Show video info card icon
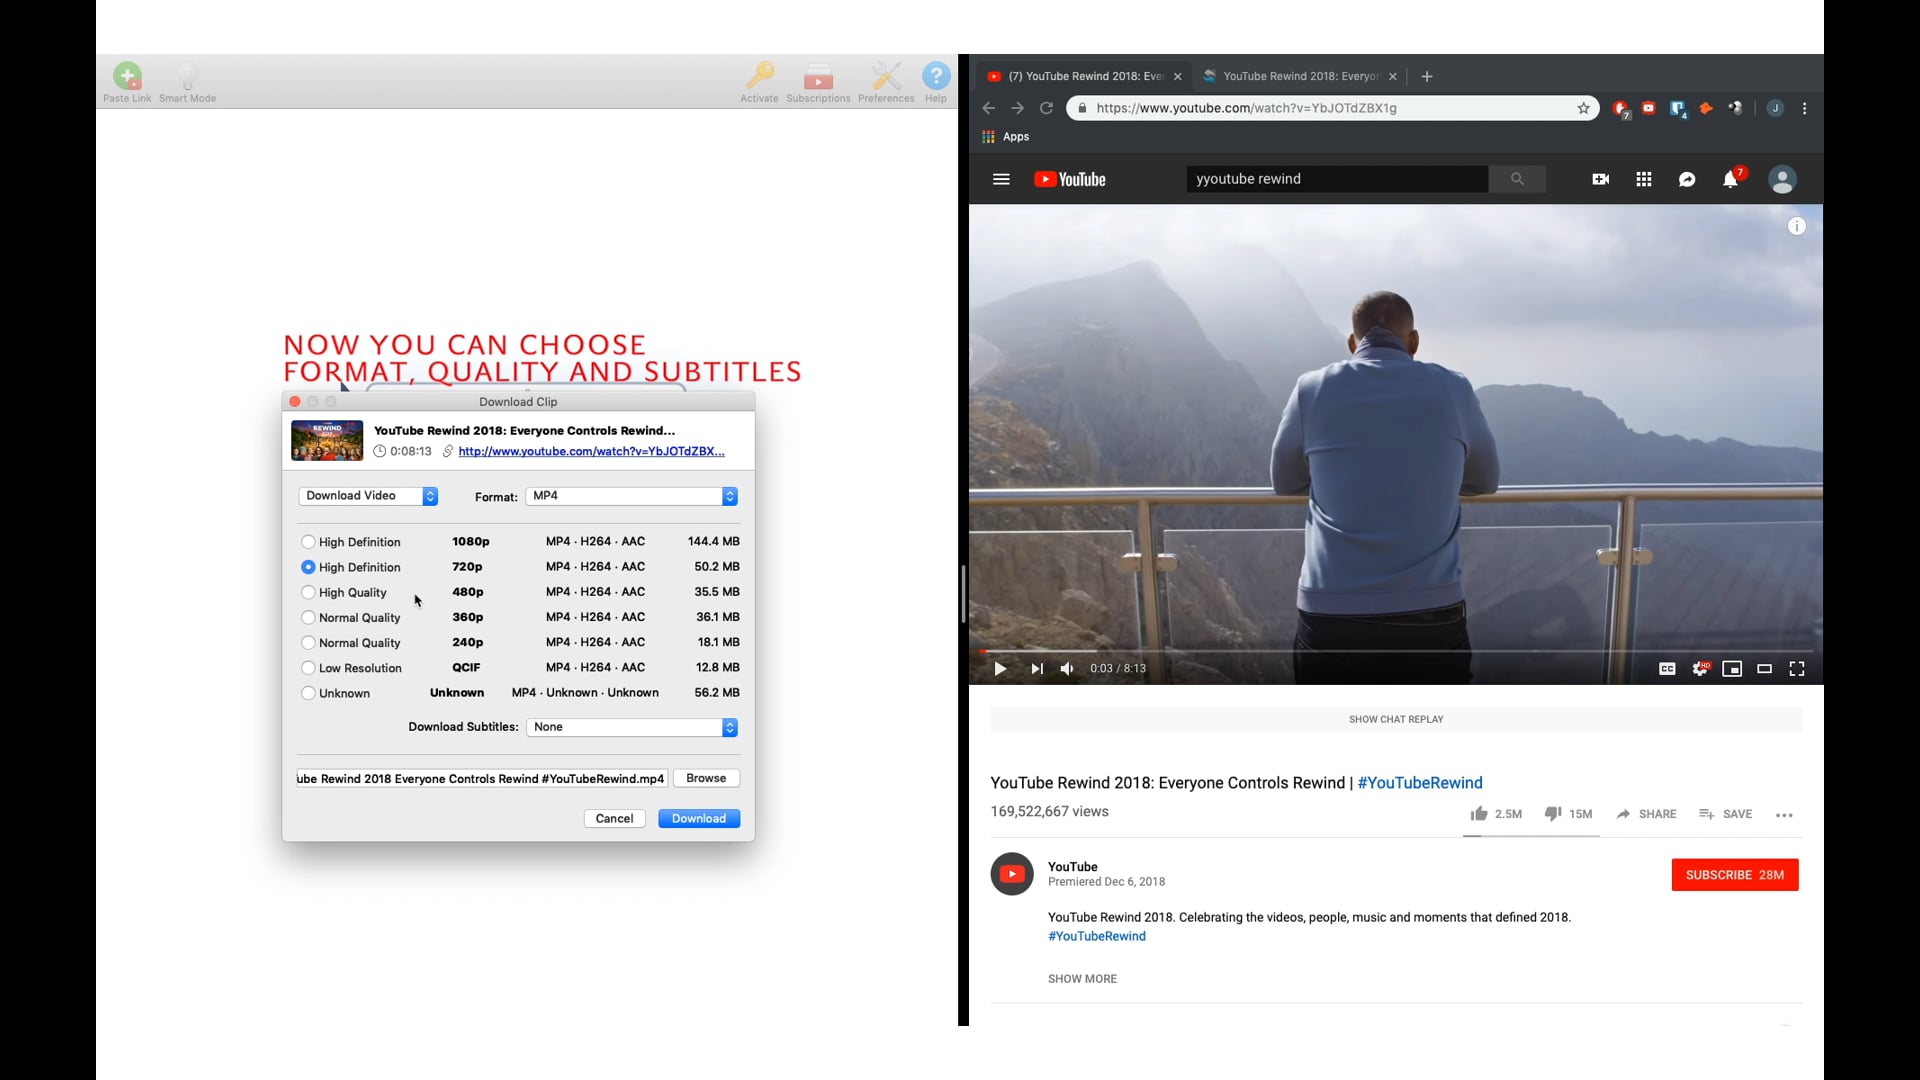Screen dimensions: 1920x1080 pos(1797,226)
